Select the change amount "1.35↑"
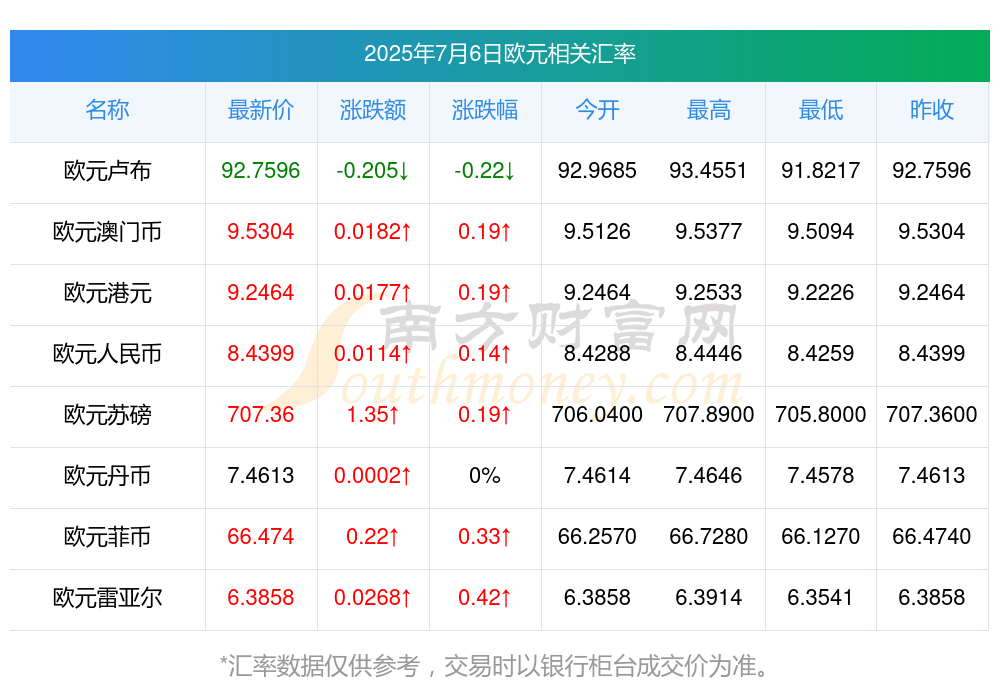 tap(373, 415)
